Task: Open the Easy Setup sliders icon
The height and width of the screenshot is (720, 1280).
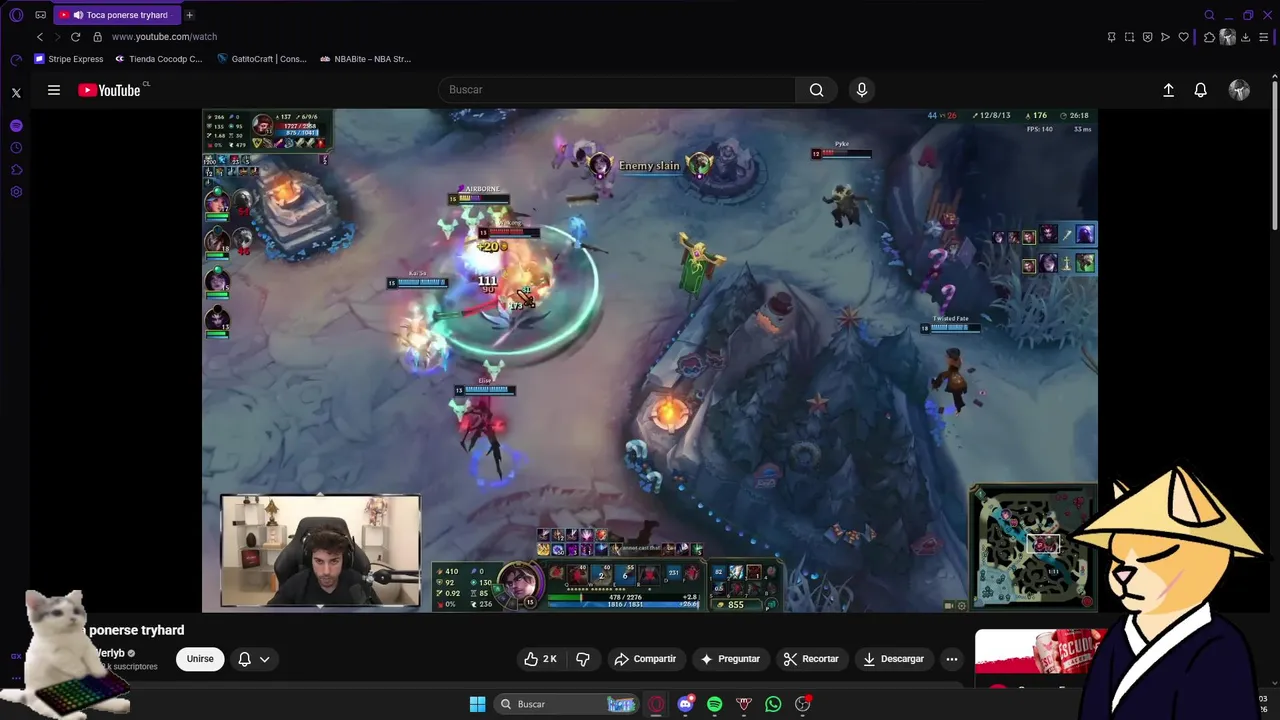Action: coord(1264,37)
